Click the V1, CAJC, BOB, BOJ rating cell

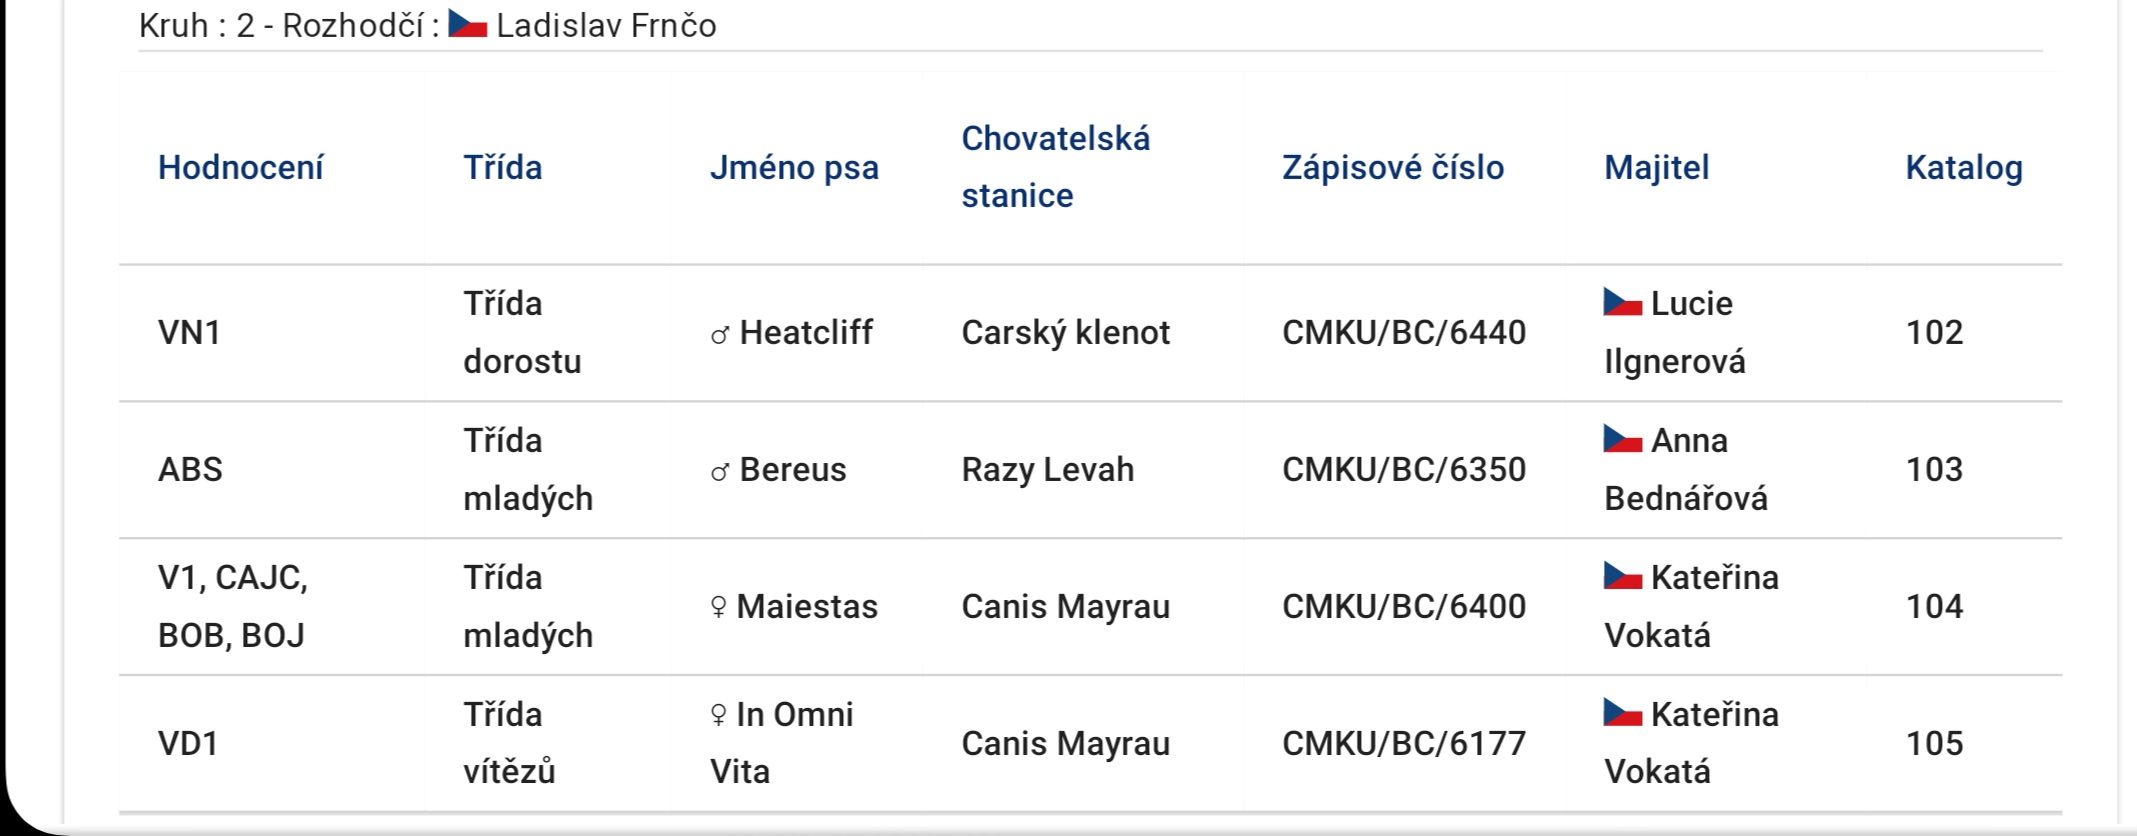click(x=233, y=606)
